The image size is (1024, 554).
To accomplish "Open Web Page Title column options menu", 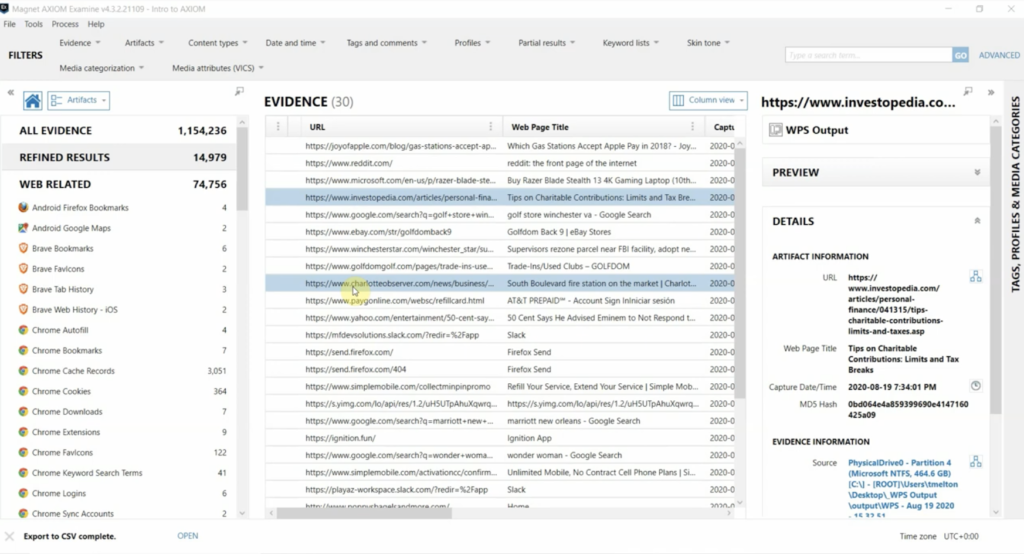I will tap(692, 127).
